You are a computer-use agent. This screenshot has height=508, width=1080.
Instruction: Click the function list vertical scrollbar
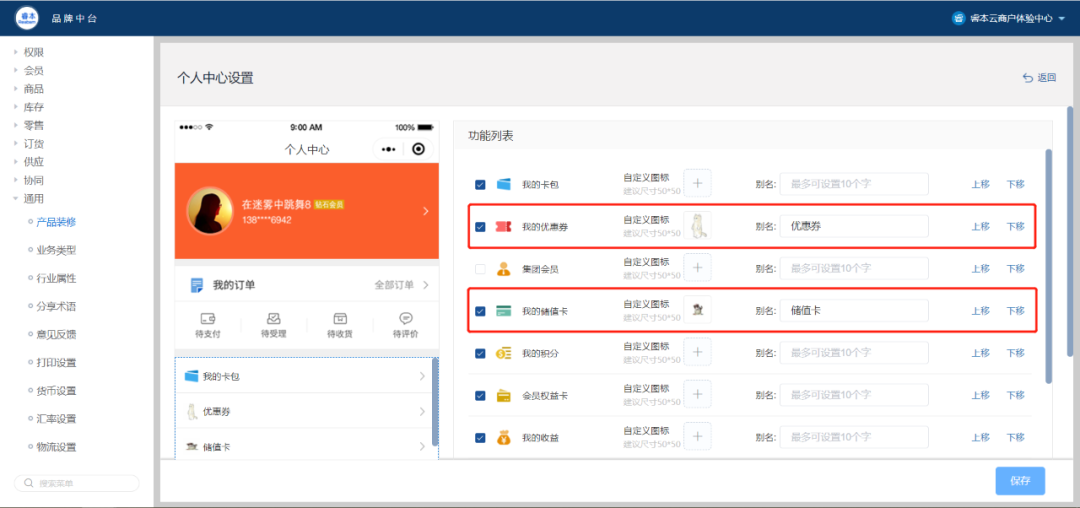[x=1049, y=266]
